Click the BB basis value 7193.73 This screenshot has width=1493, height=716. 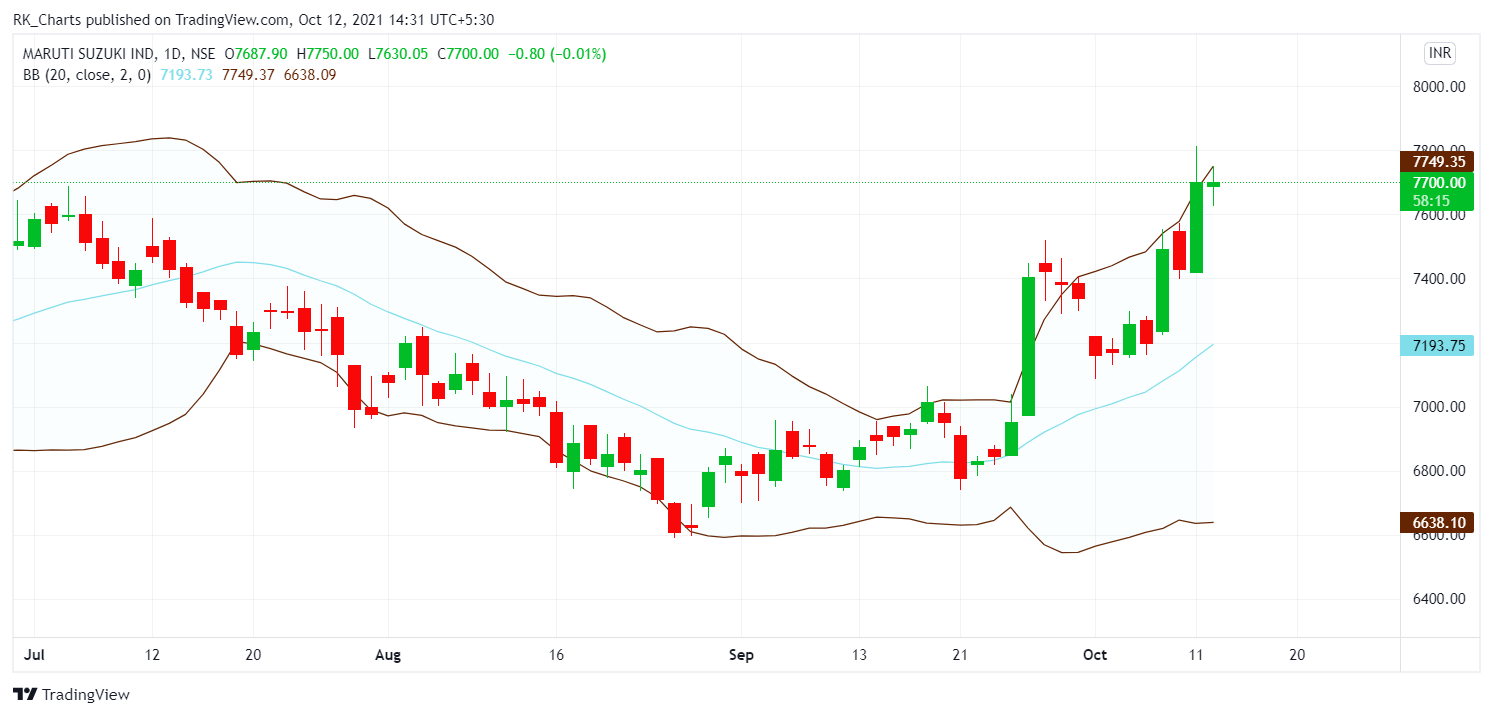pyautogui.click(x=186, y=75)
